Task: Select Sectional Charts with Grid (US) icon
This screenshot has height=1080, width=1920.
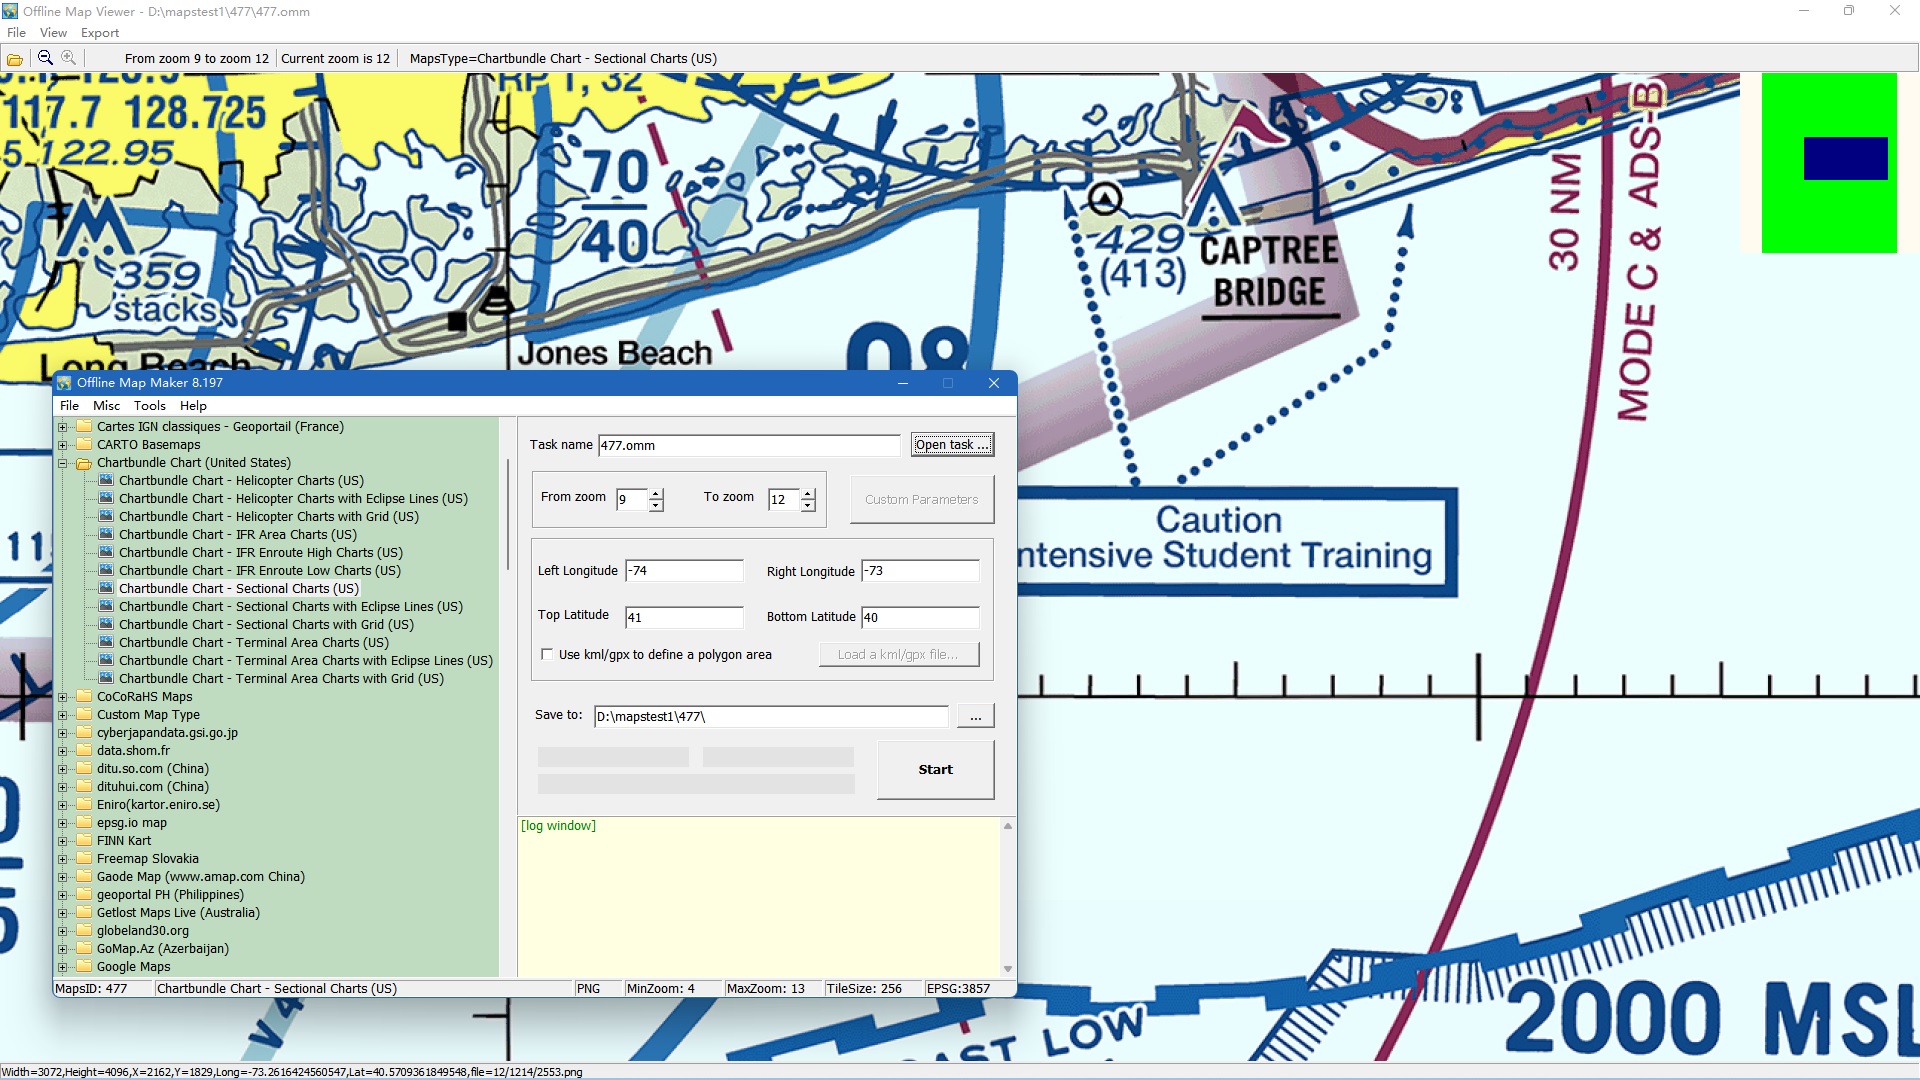Action: 106,624
